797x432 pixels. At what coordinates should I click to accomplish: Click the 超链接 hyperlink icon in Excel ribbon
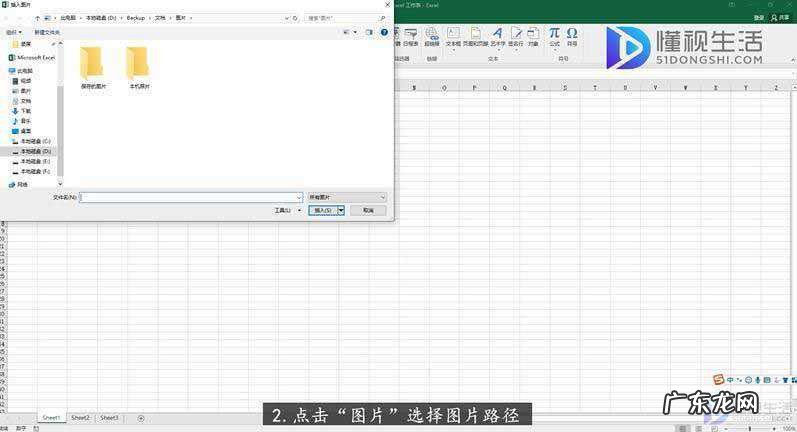[432, 37]
